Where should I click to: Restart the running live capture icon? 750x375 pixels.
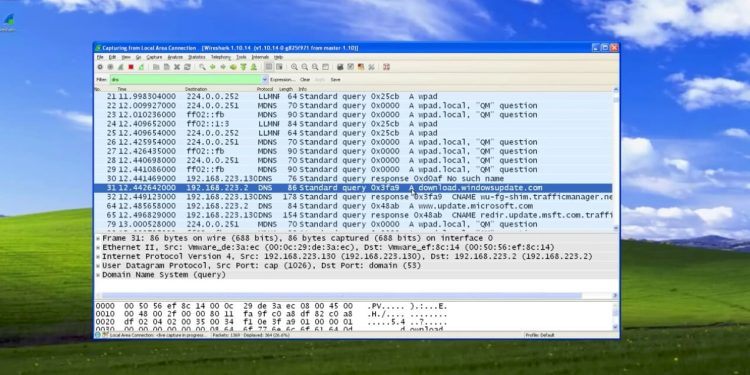141,67
